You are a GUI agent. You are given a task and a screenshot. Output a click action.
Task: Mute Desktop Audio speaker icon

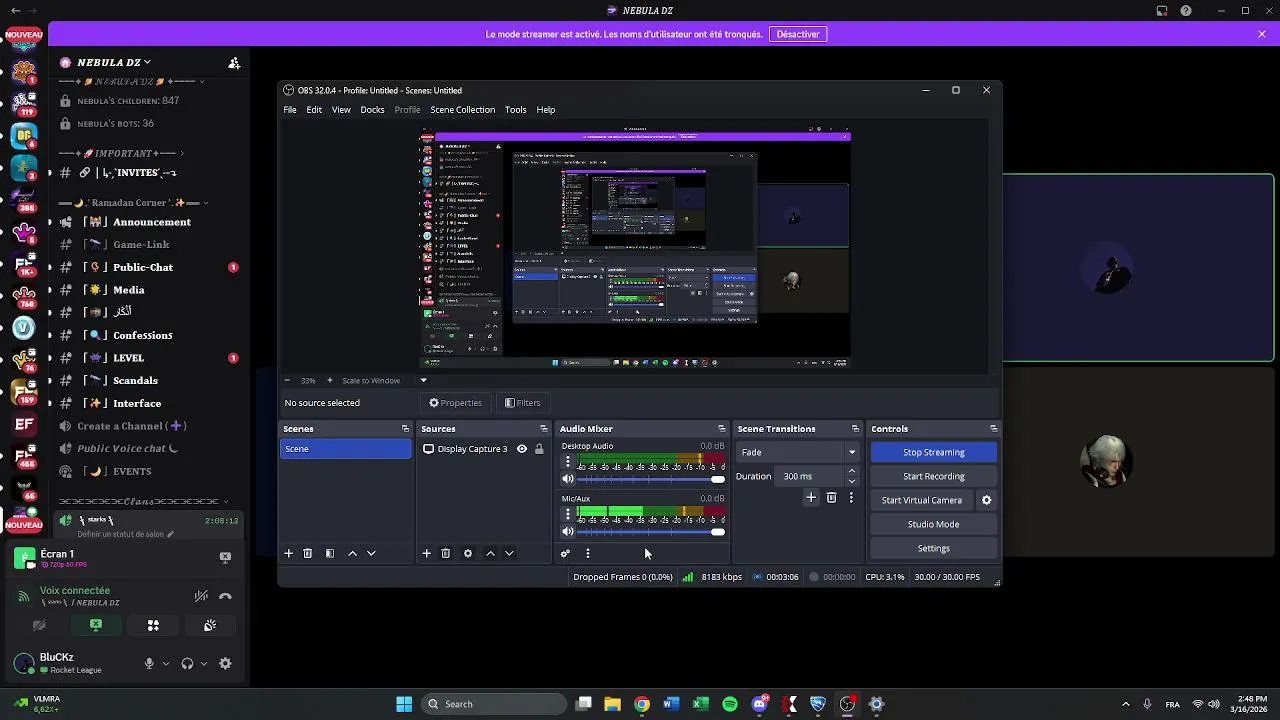568,479
